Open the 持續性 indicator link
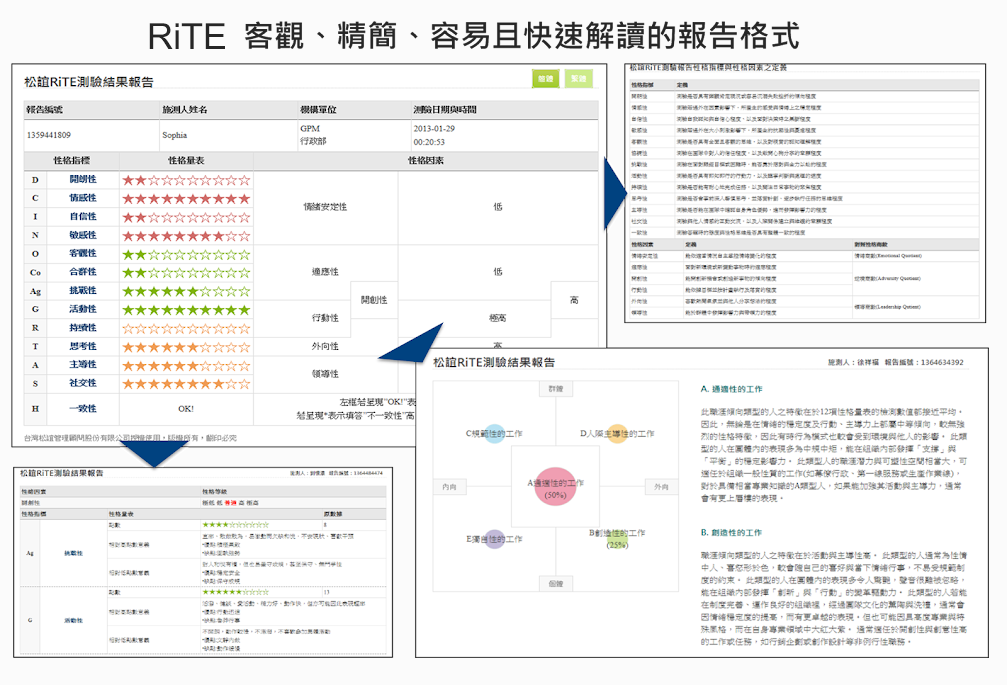 click(83, 328)
